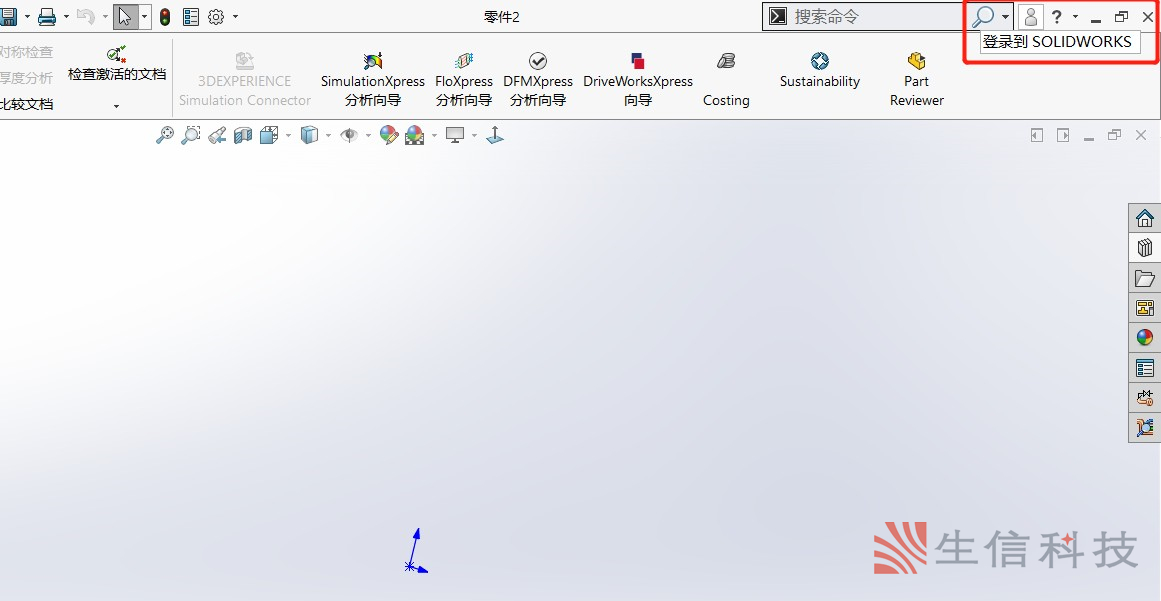
Task: Open the Appearances color ball task pane tab
Action: click(1145, 338)
